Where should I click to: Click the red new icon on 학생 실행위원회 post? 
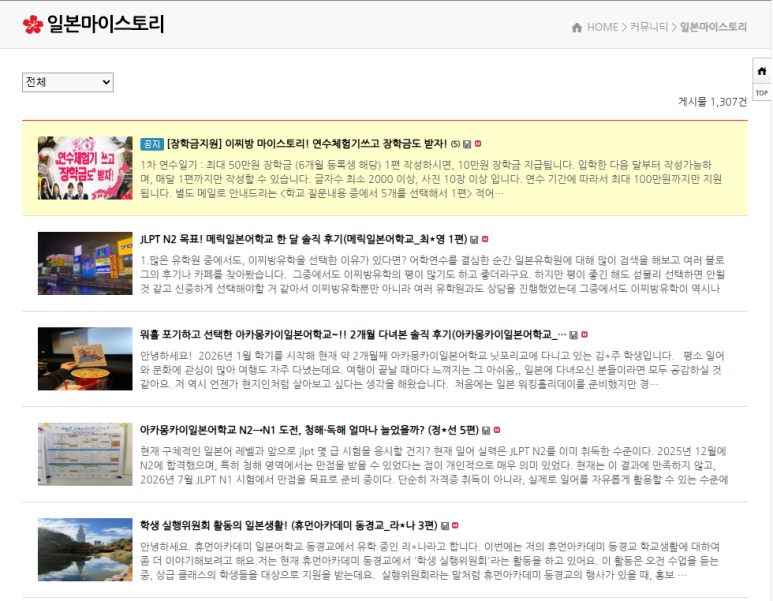click(x=457, y=525)
